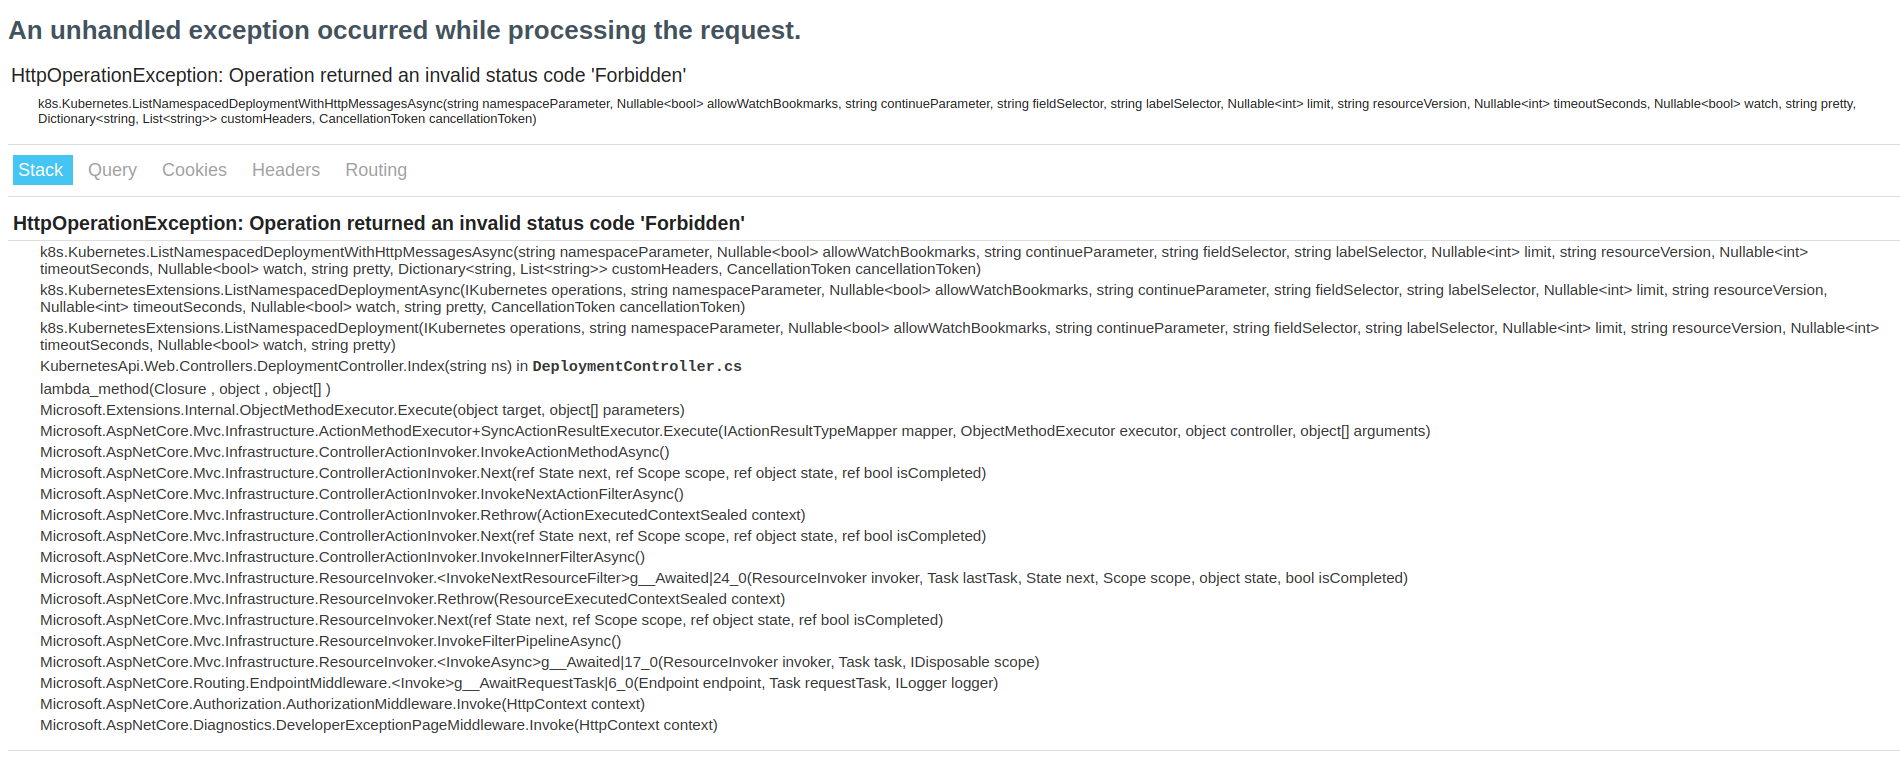Click the bold DeploymentController.cs file name
The image size is (1900, 761).
click(637, 366)
